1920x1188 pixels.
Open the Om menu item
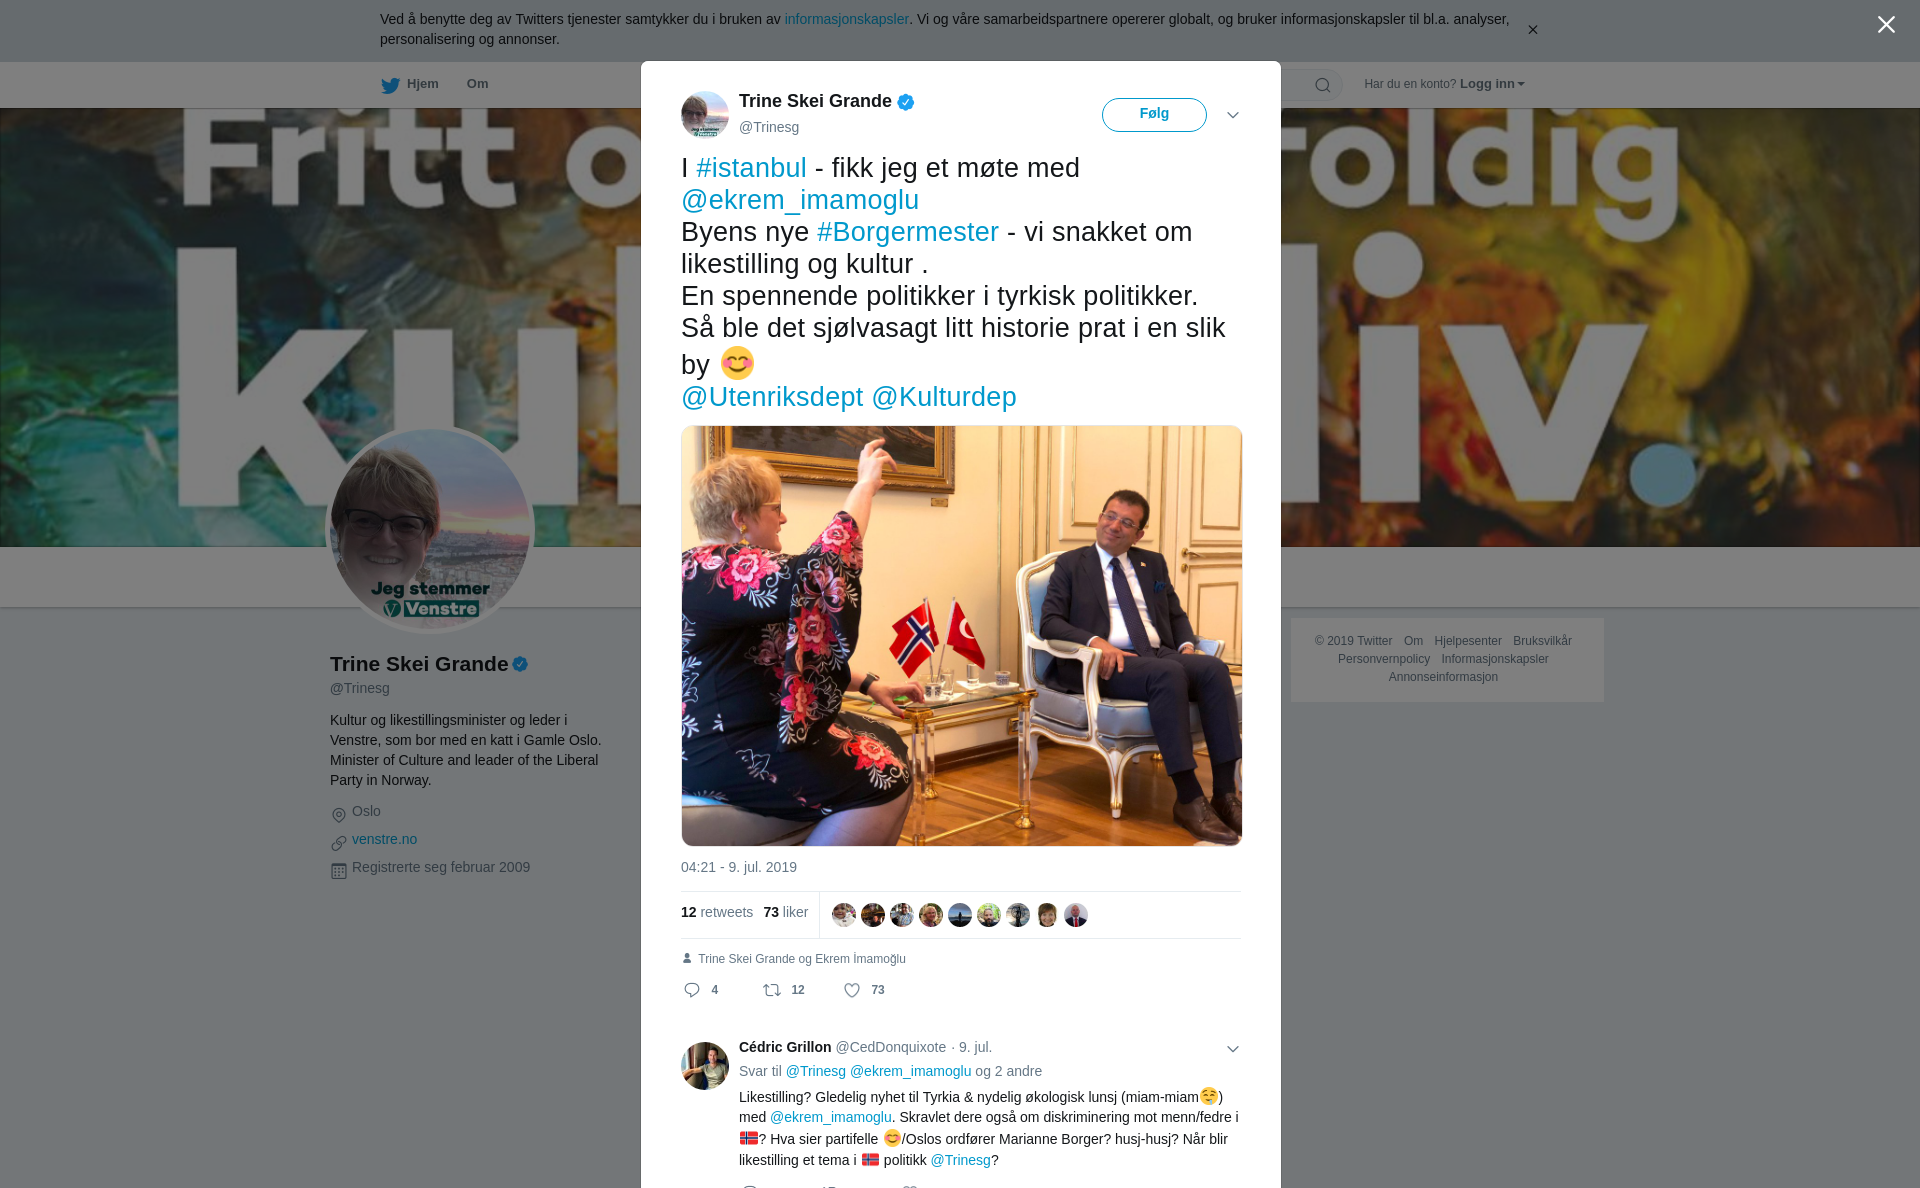477,84
